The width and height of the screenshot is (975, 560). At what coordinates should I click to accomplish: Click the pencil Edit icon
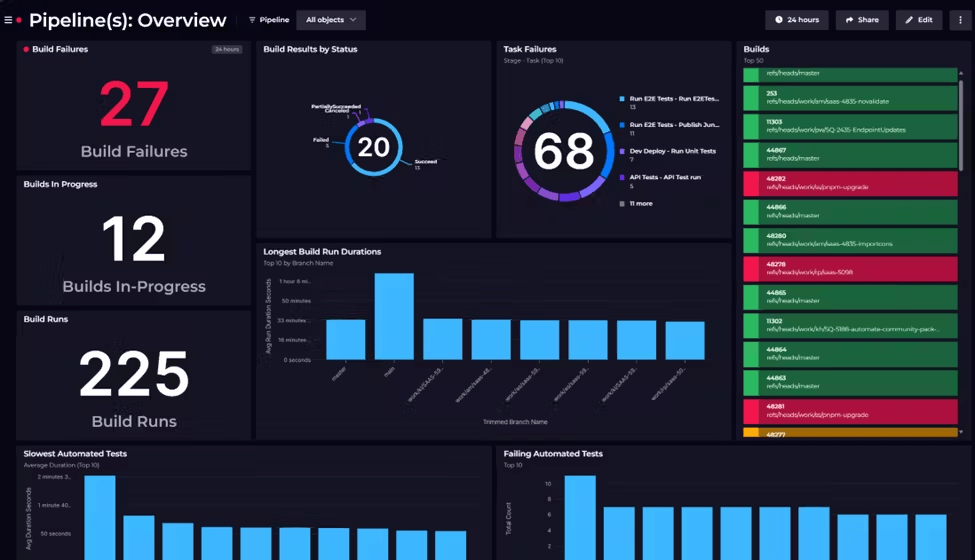[909, 20]
